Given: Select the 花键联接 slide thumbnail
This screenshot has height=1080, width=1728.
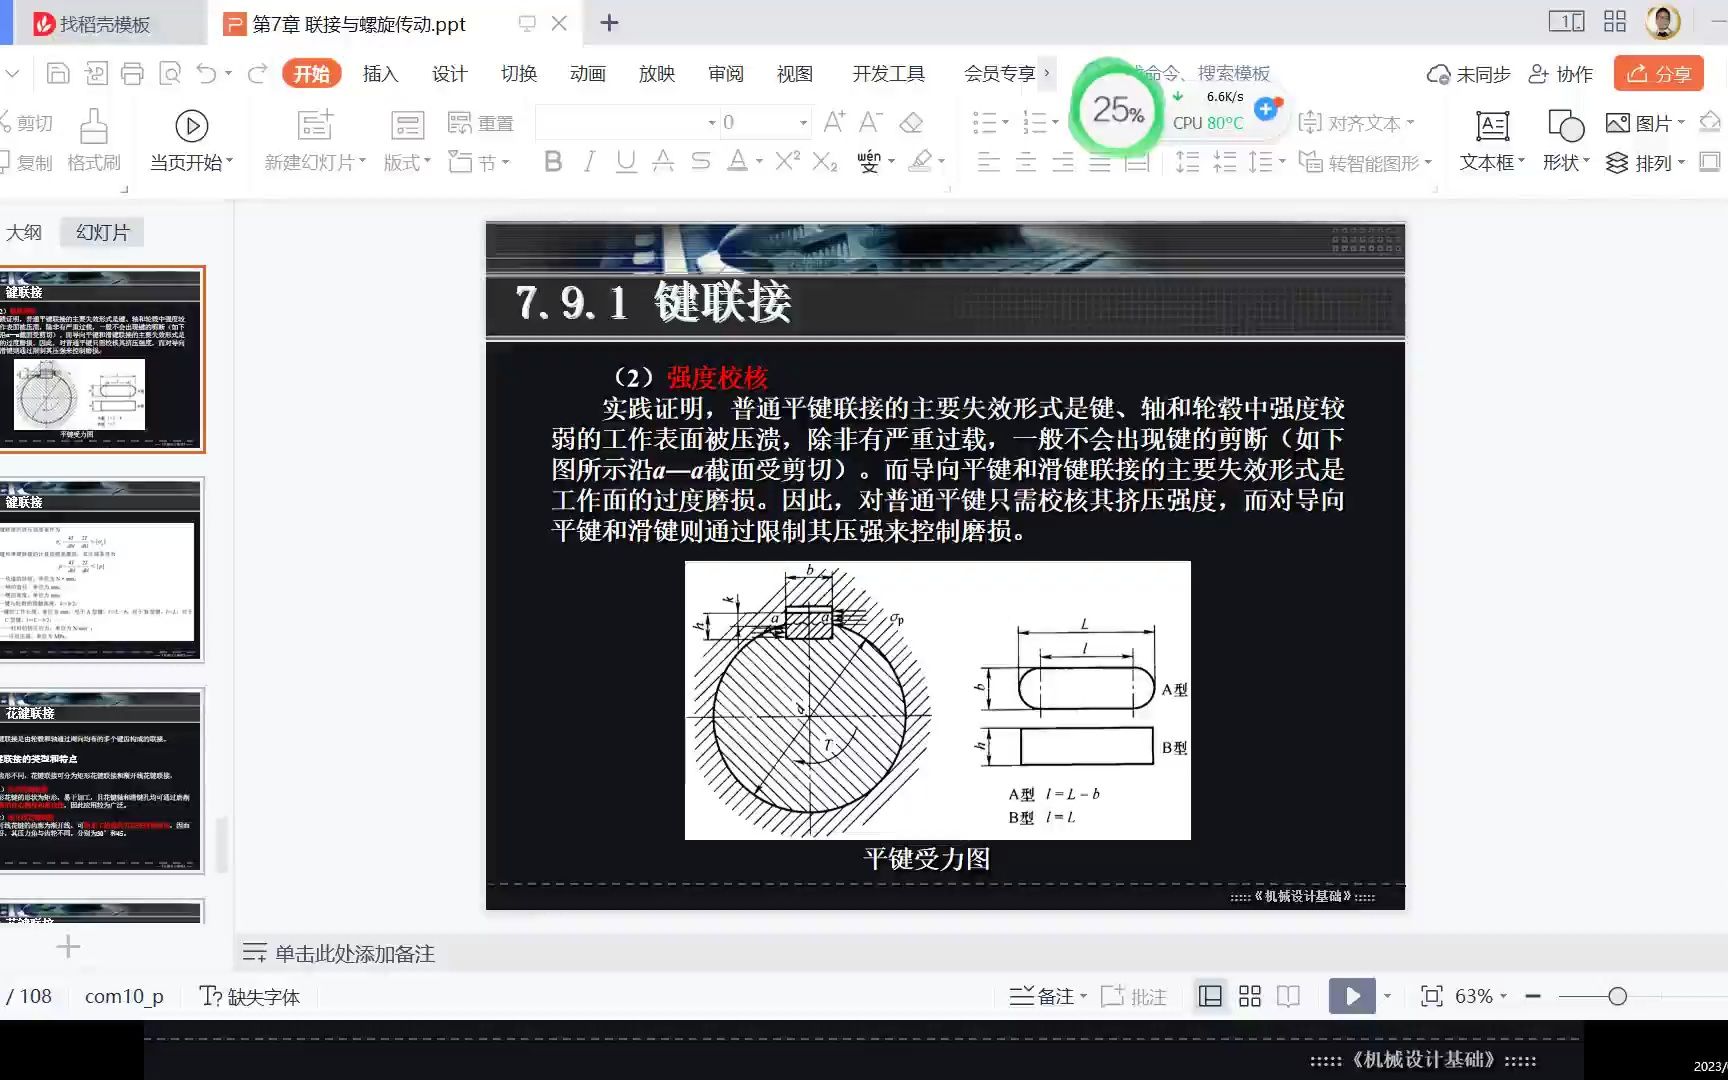Looking at the screenshot, I should tap(100, 781).
